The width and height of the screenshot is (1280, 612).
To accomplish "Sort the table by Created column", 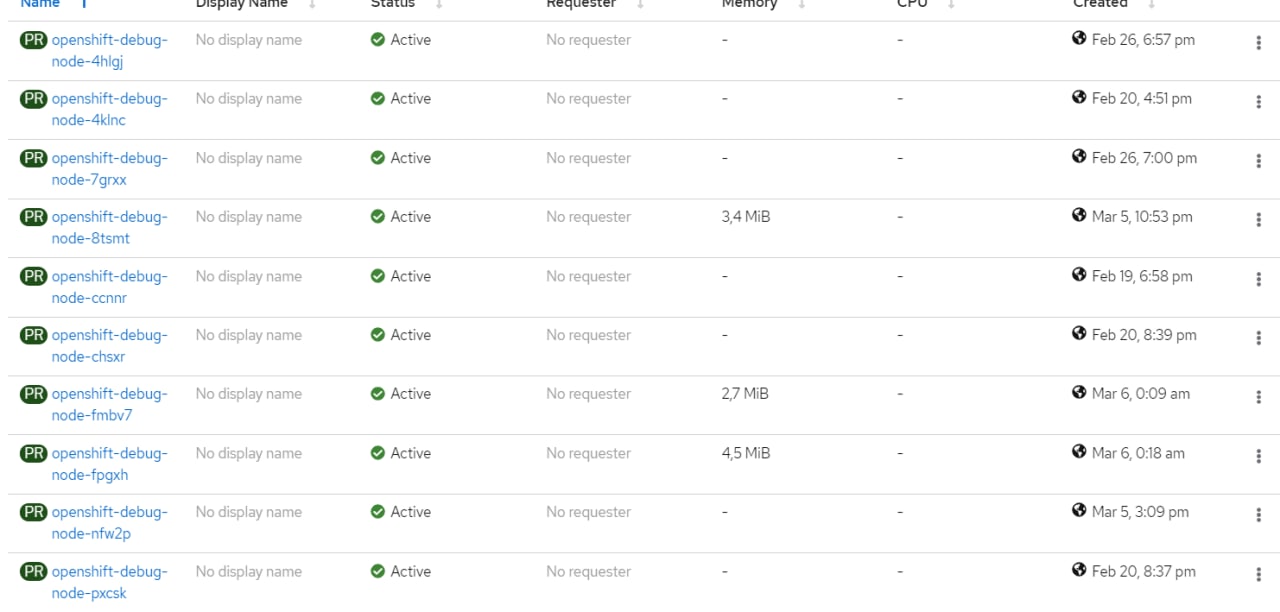I will pyautogui.click(x=1100, y=4).
